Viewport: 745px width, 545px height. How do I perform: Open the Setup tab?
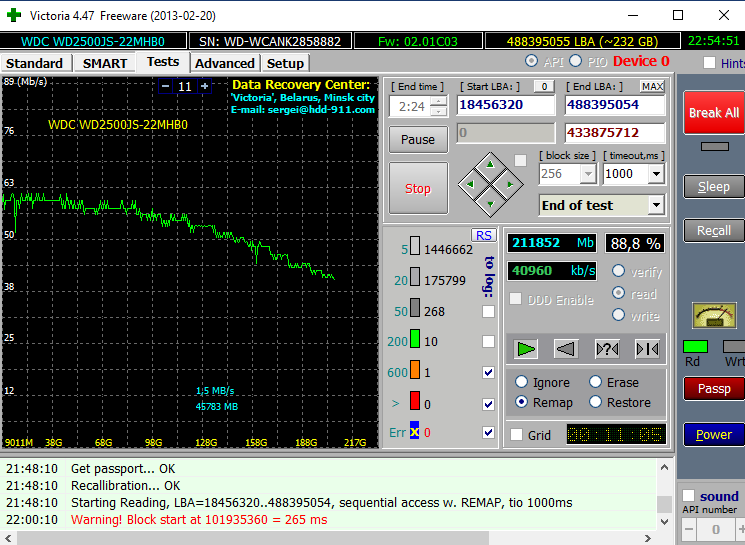tap(285, 63)
